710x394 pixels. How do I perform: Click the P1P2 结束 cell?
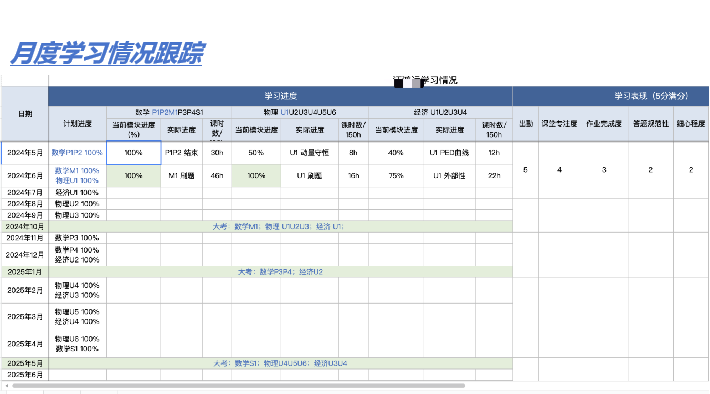pyautogui.click(x=182, y=153)
